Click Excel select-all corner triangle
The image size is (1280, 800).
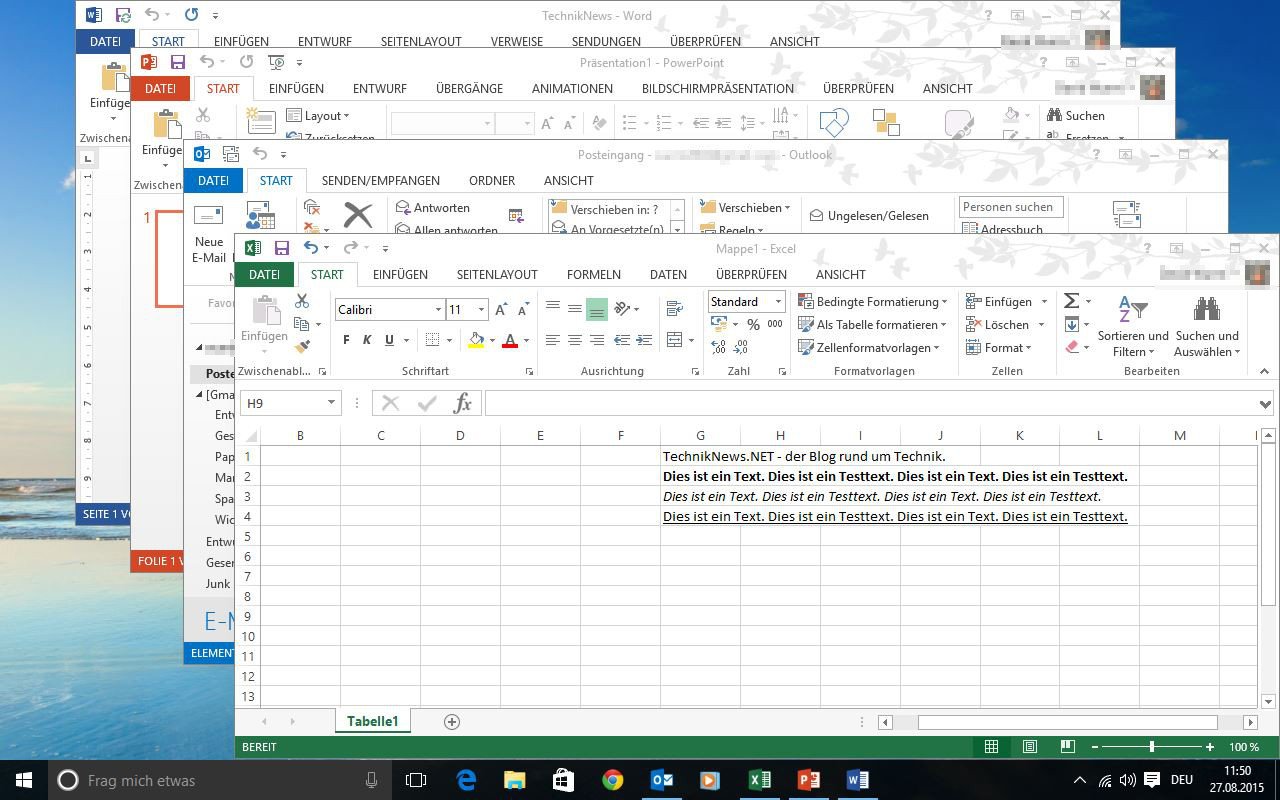tap(251, 435)
